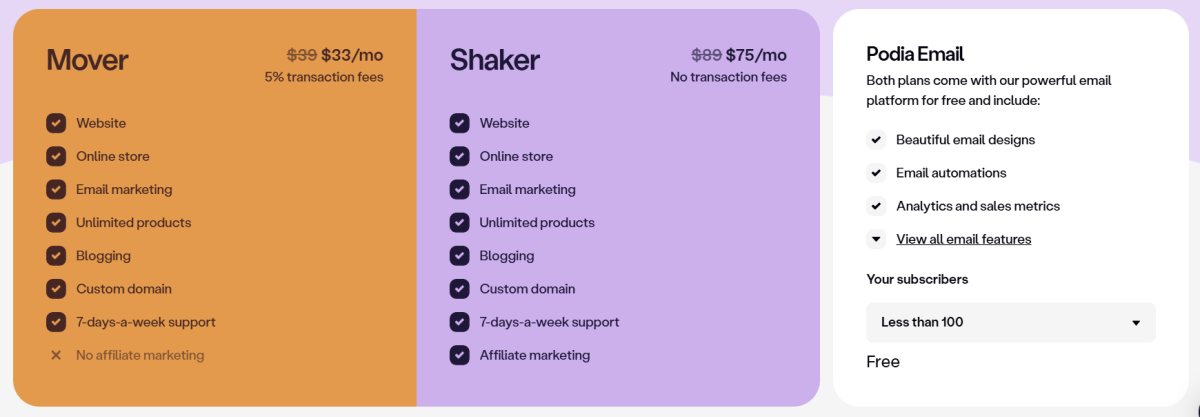Click the checkmark icon beside Beautiful email designs
1200x417 pixels.
click(876, 140)
